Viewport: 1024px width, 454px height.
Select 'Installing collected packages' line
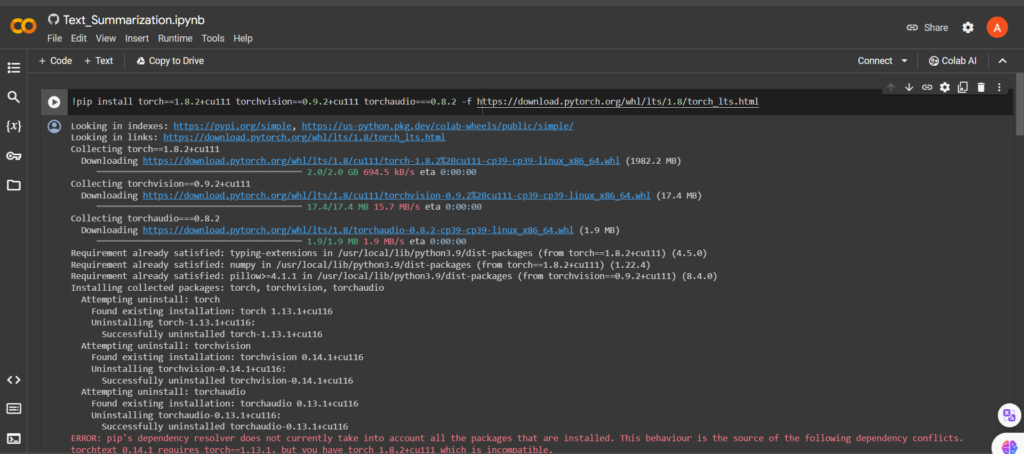coord(227,287)
